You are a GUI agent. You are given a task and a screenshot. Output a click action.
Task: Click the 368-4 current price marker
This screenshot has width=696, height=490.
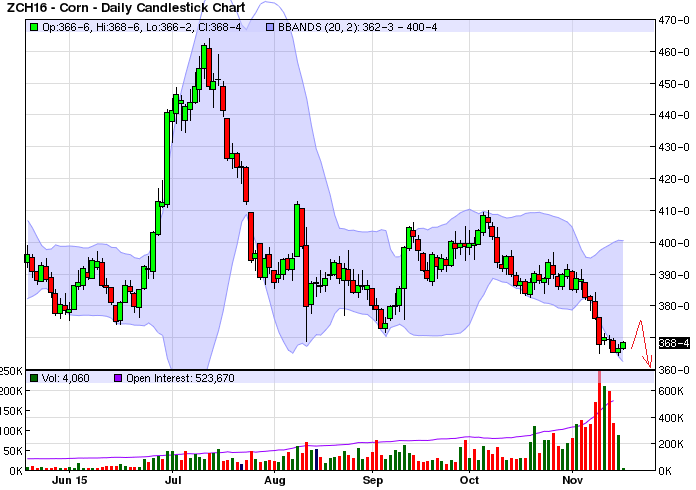(x=674, y=343)
